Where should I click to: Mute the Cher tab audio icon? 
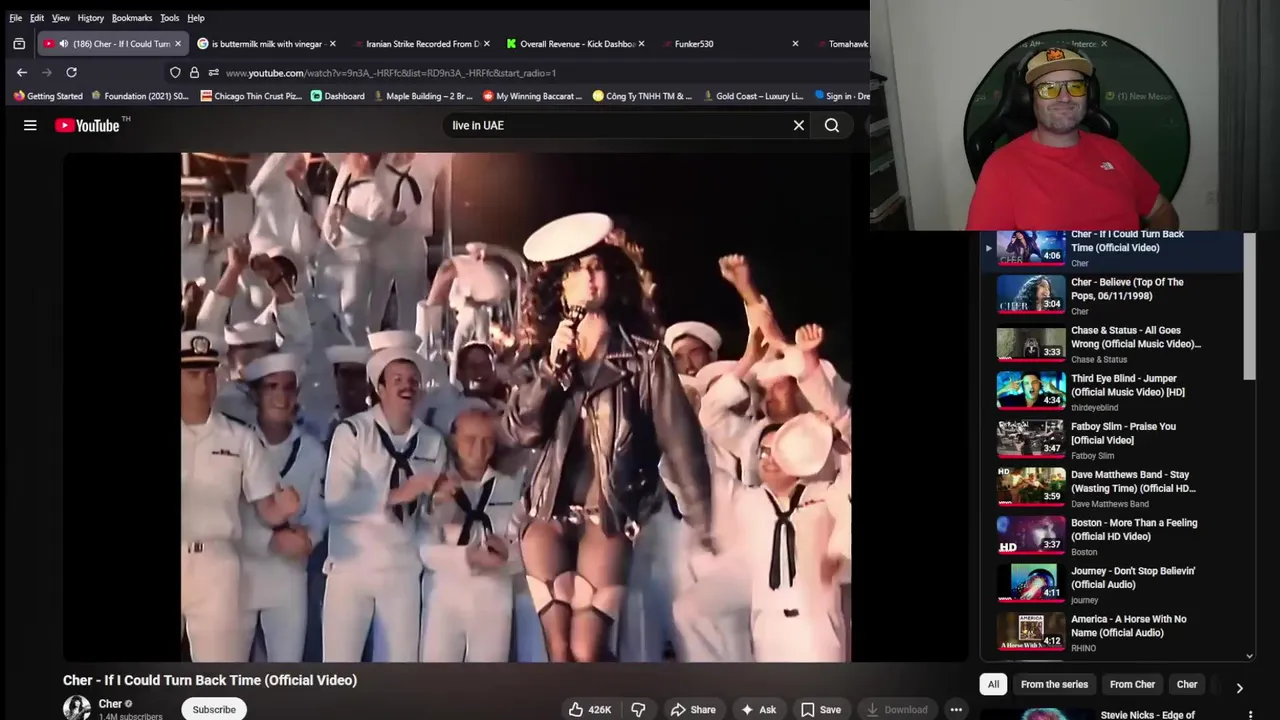coord(63,44)
